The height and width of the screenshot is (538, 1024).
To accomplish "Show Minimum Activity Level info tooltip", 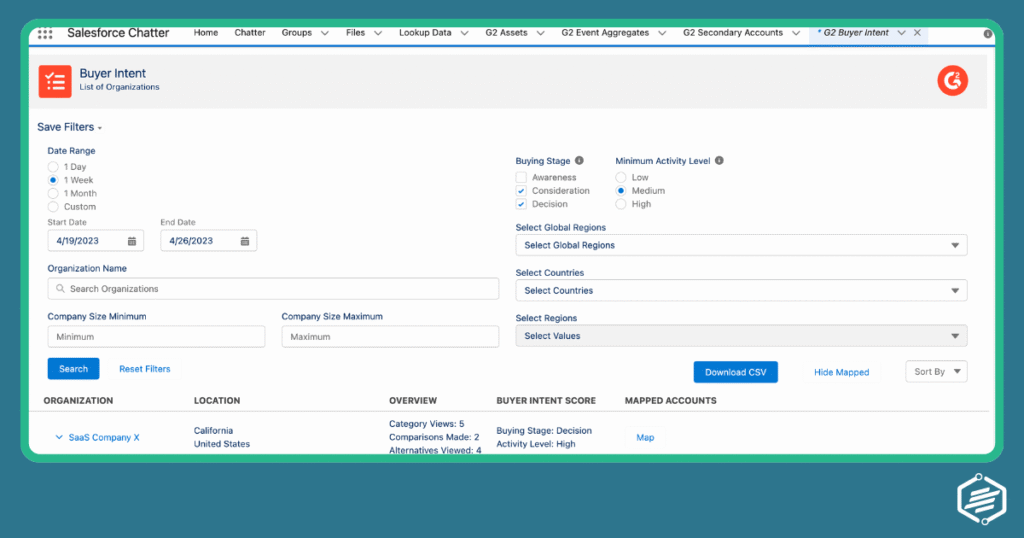I will (x=719, y=161).
